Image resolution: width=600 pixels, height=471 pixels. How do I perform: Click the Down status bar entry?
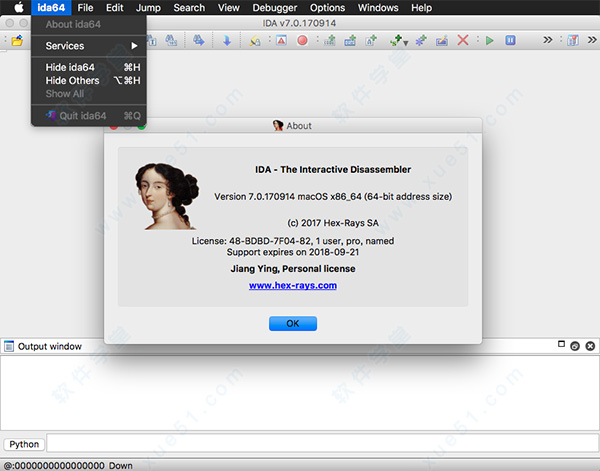point(121,466)
